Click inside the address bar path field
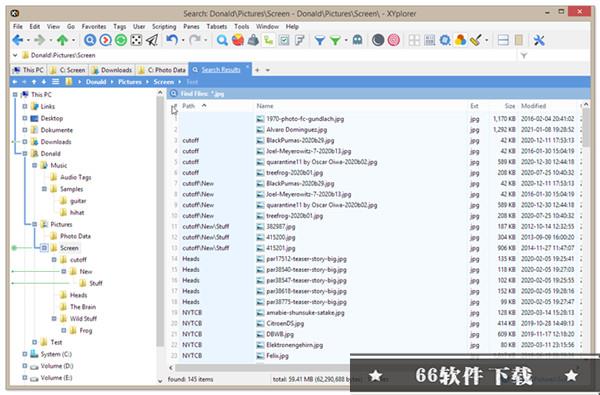 (268, 55)
